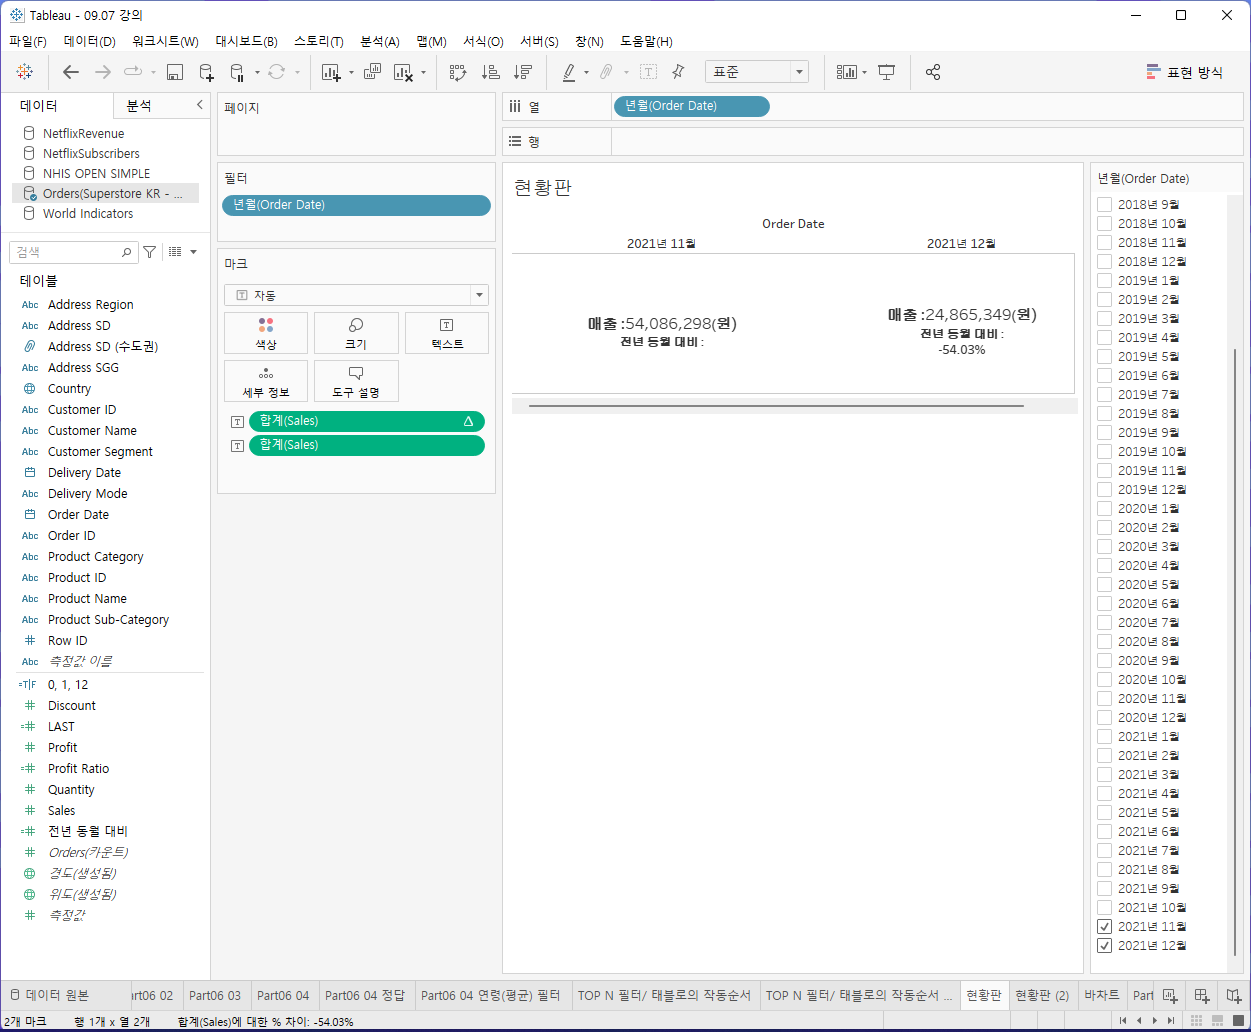Click the sort ascending icon
The image size is (1251, 1032).
(490, 72)
